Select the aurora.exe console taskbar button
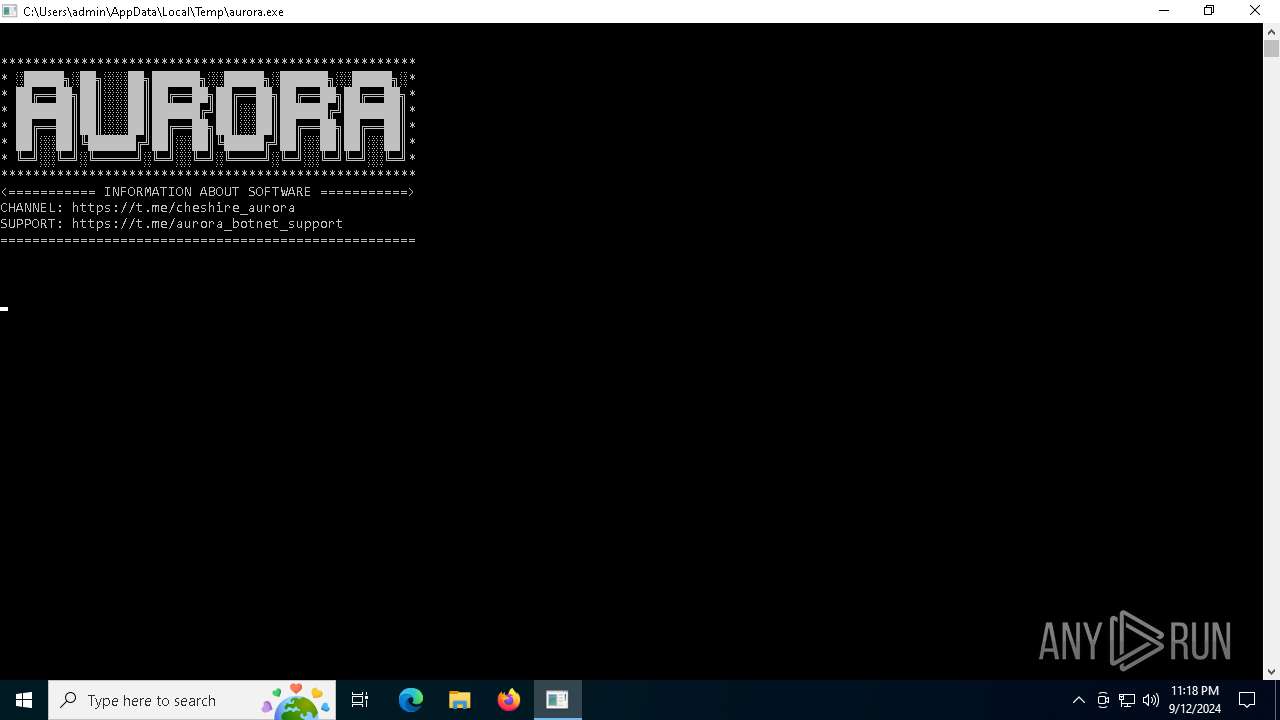 pos(557,700)
